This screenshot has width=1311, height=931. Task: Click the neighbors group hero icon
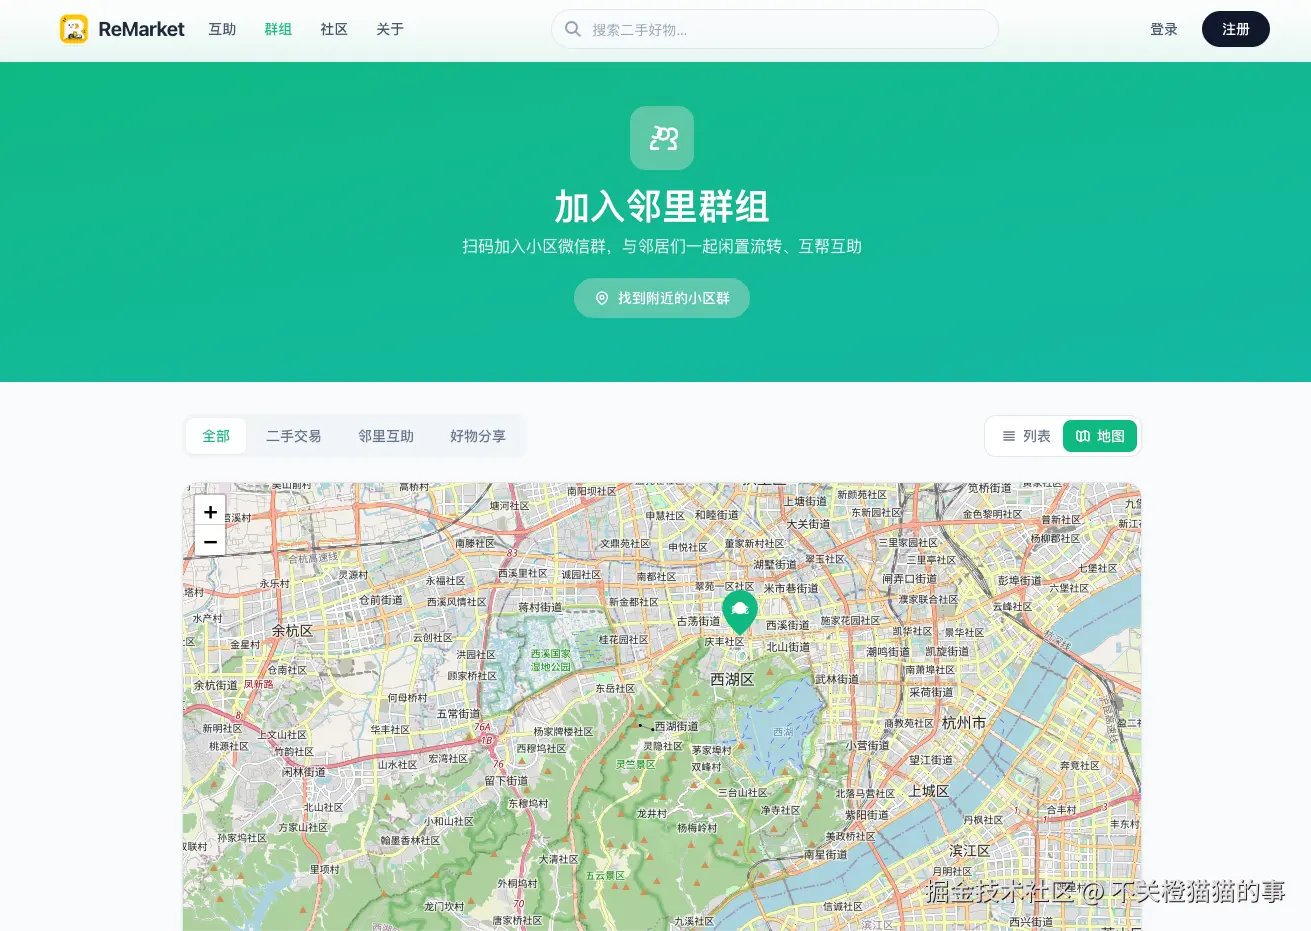pos(662,138)
